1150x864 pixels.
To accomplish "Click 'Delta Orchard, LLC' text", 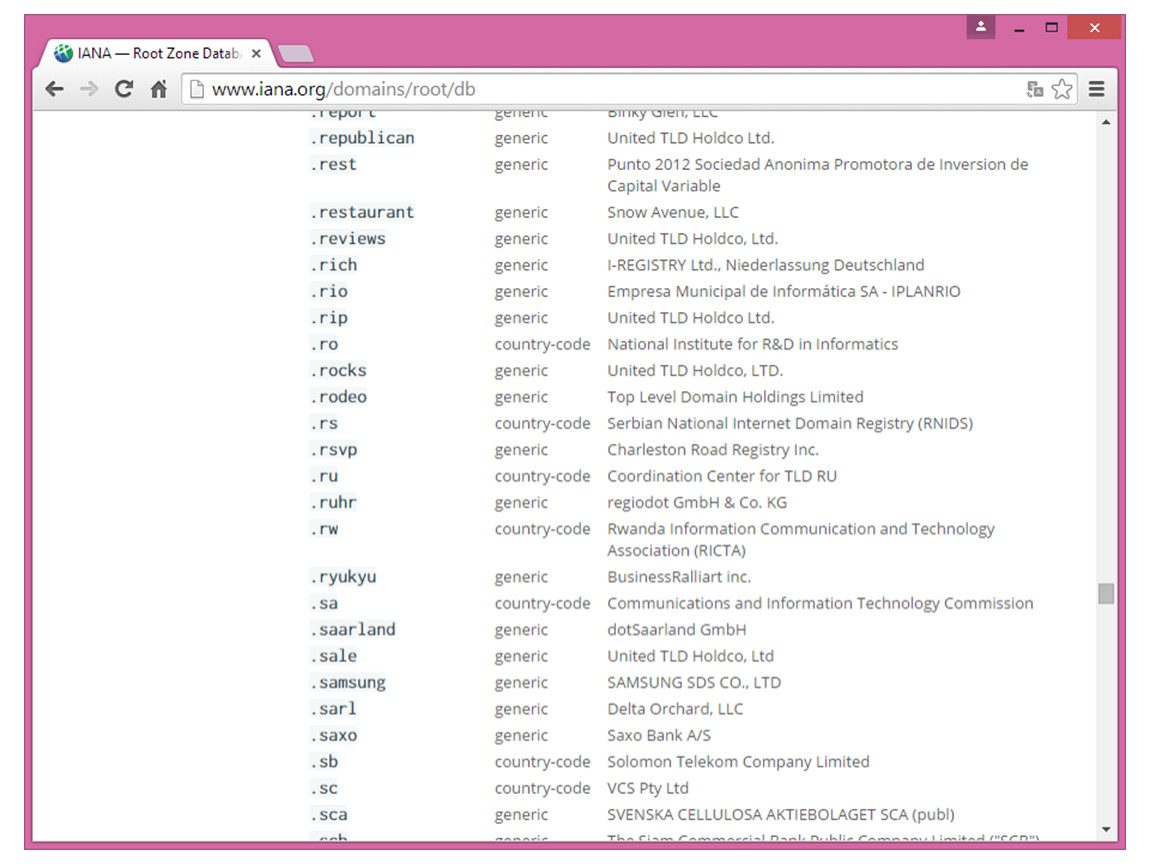I will coord(675,709).
